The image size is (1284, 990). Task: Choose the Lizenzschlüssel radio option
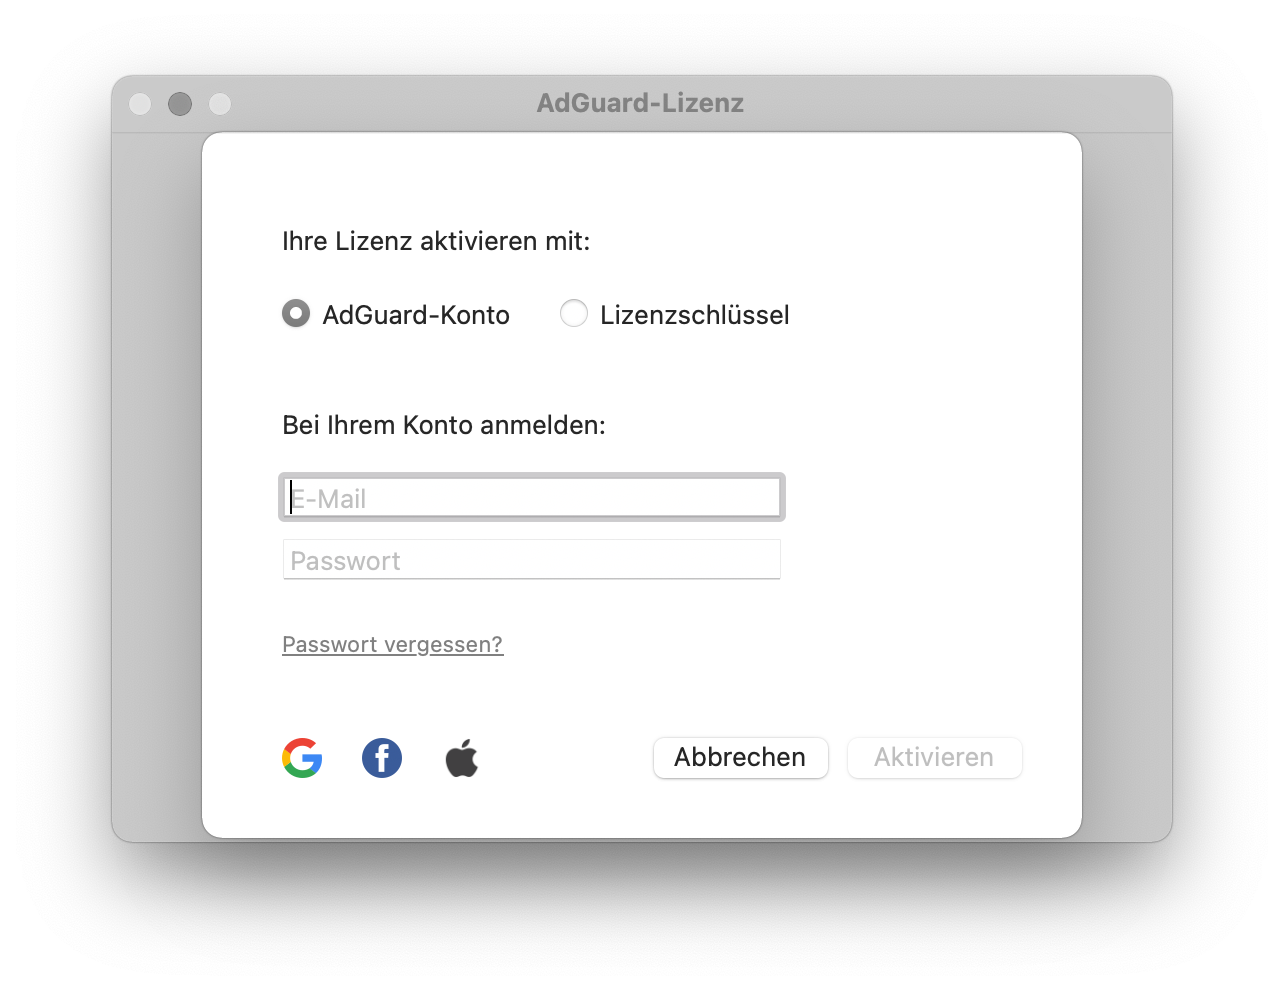(574, 314)
